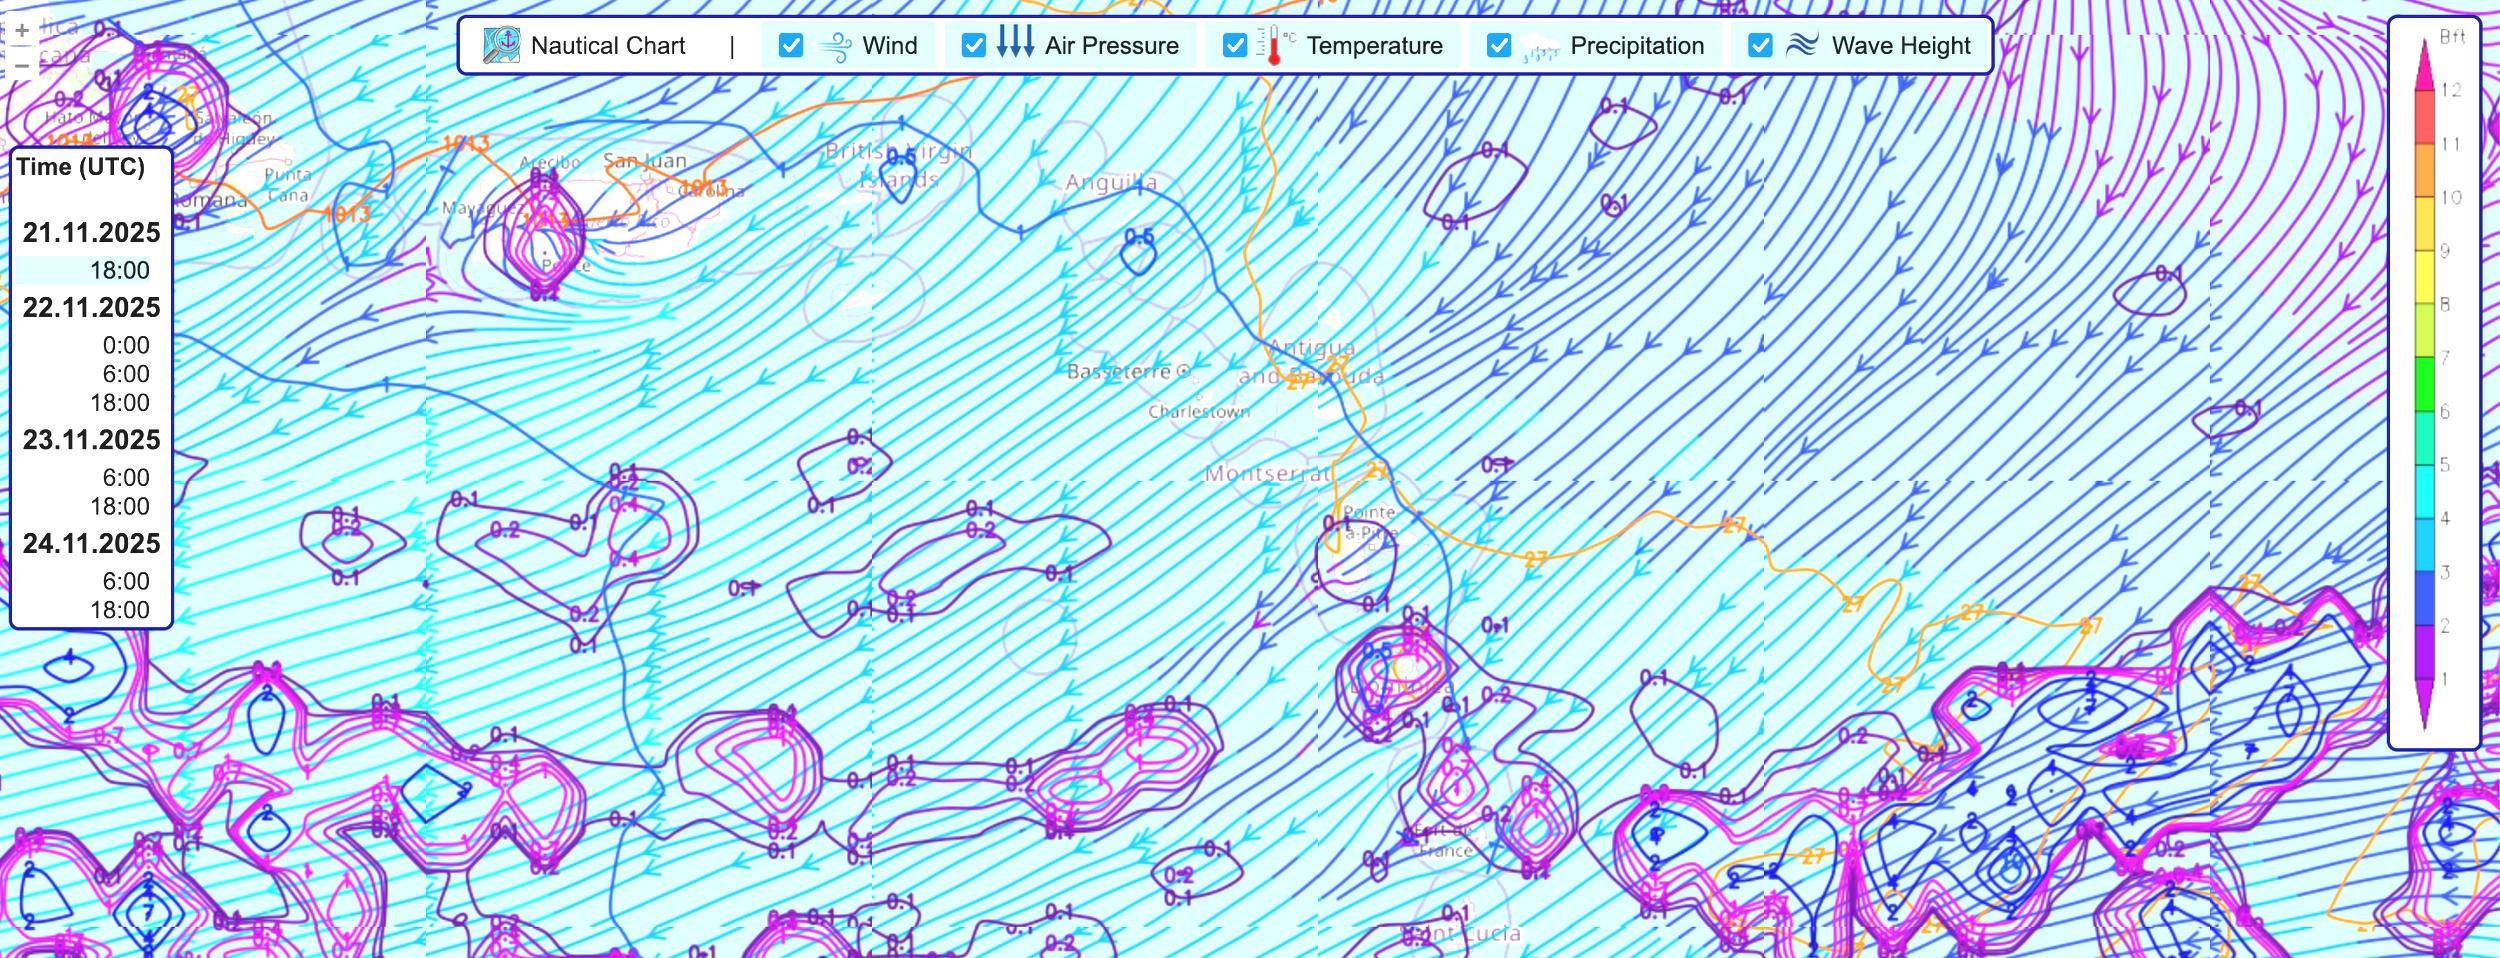The width and height of the screenshot is (2500, 958).
Task: Click the Wind gust icon
Action: (x=835, y=46)
